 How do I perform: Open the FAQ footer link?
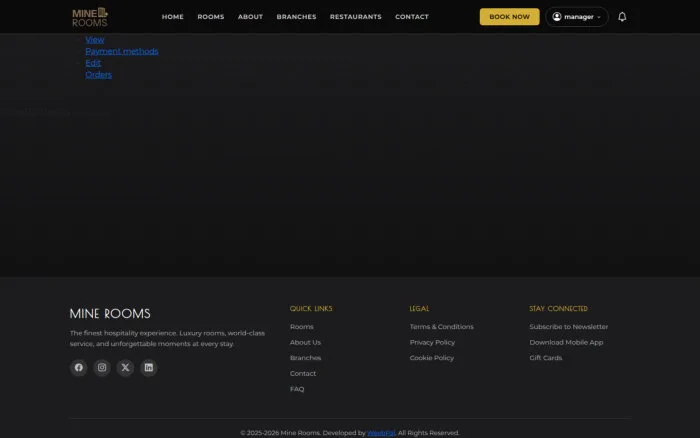pyautogui.click(x=297, y=389)
